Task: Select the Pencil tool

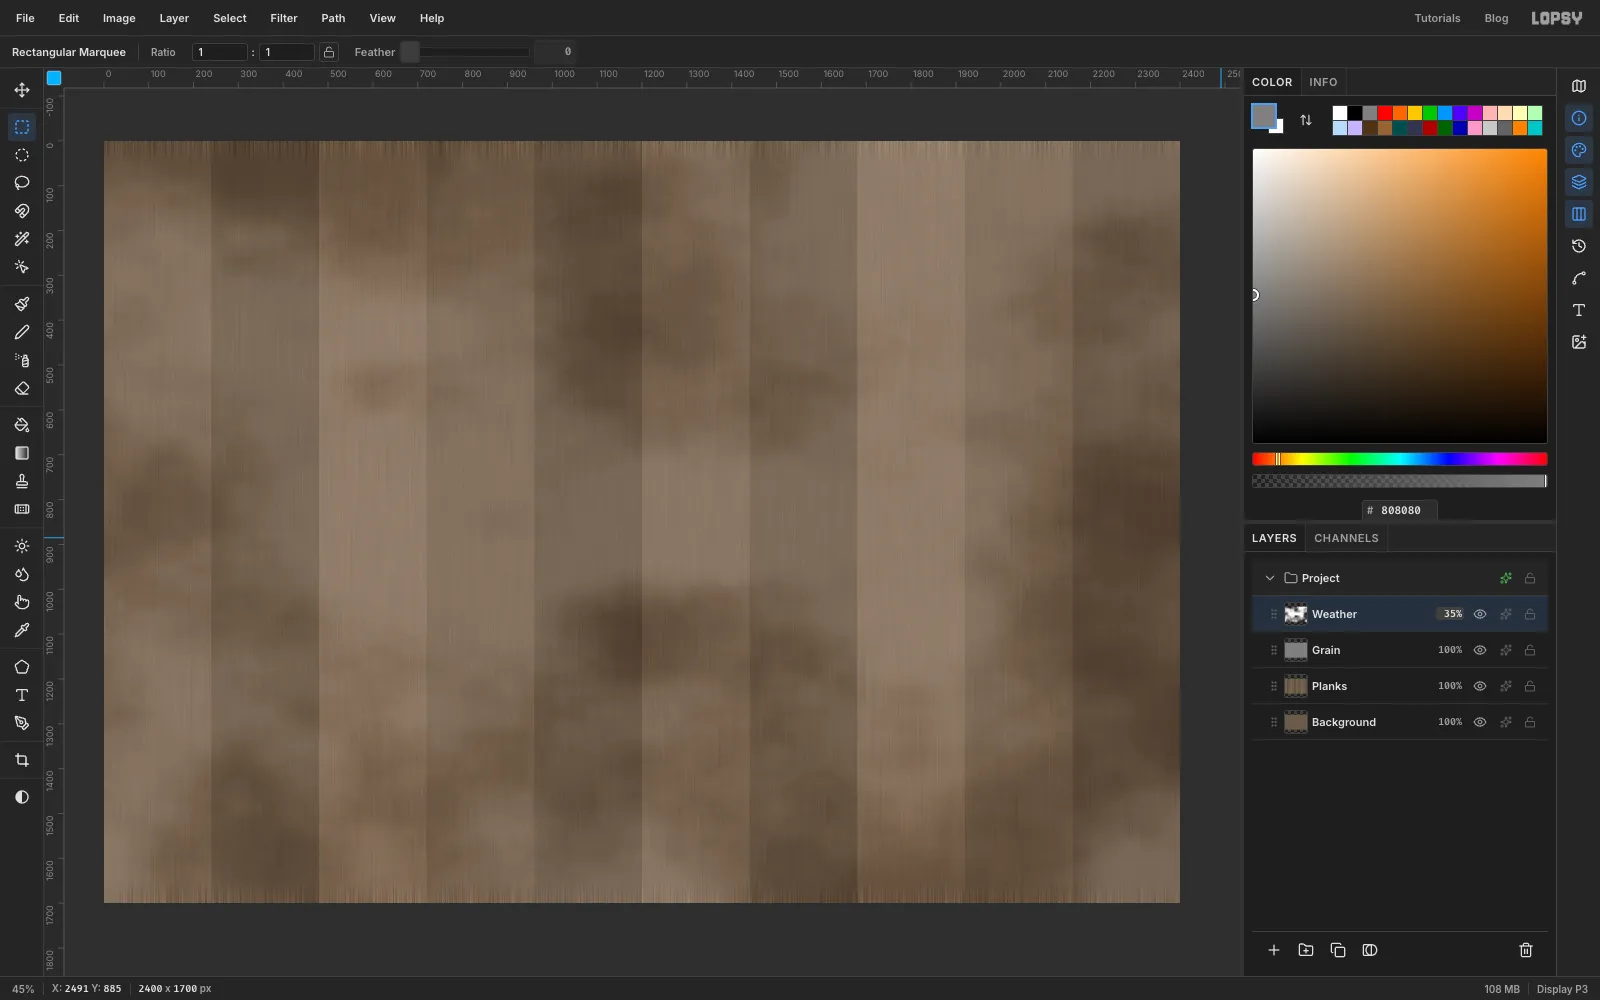Action: 22,332
